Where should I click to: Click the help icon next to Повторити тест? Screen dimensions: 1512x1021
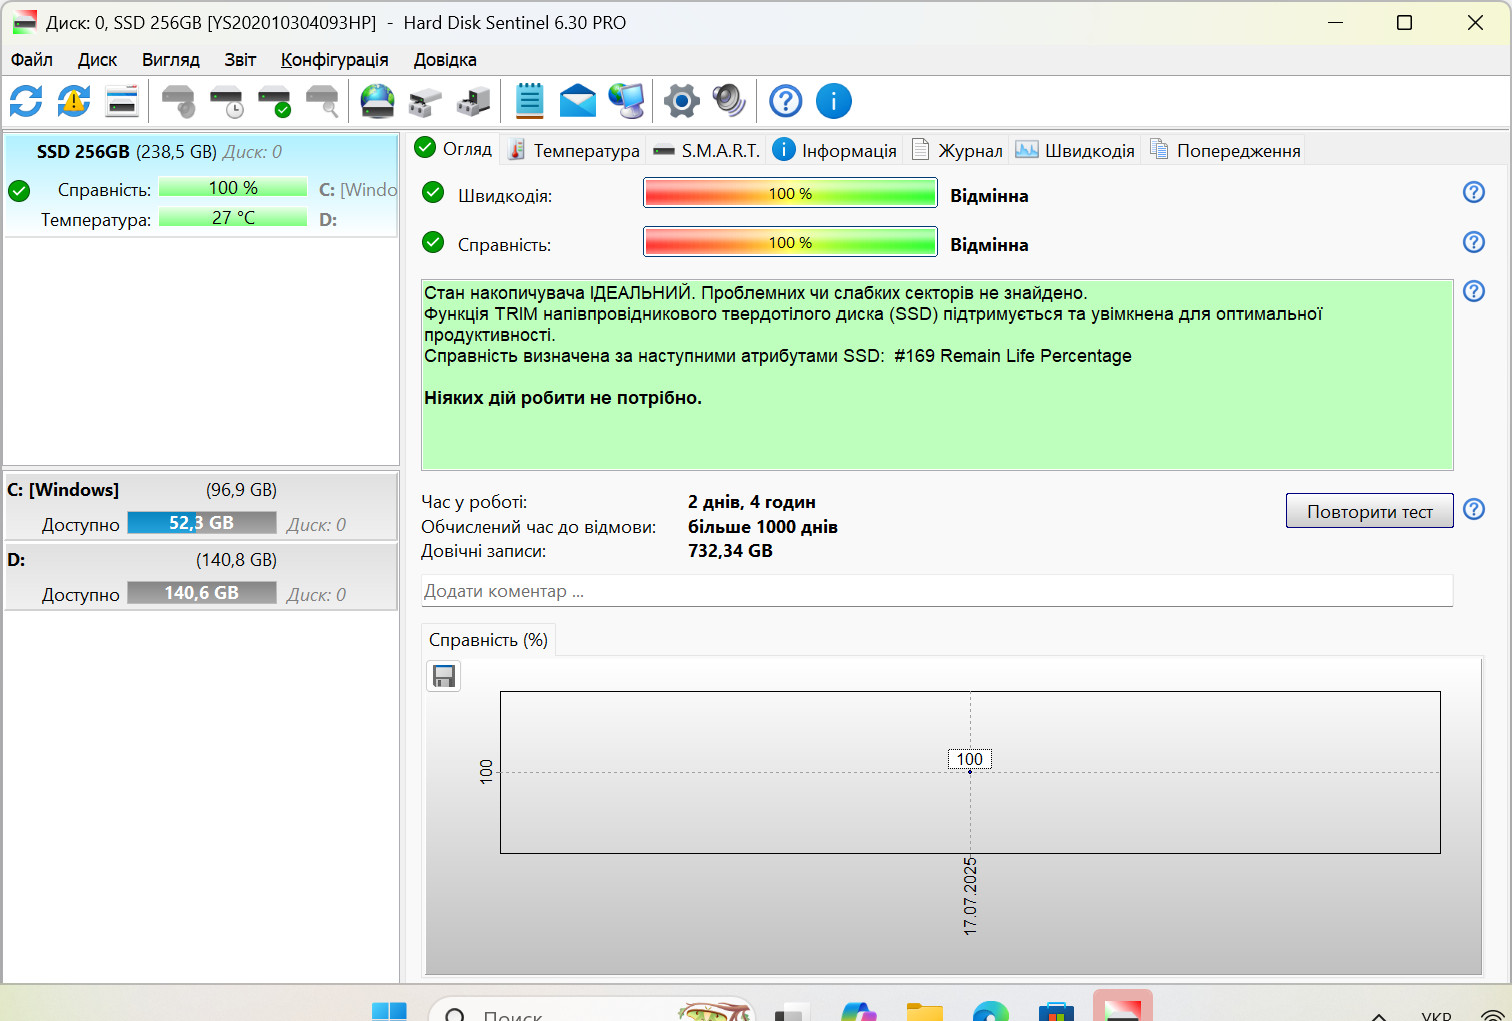[1474, 509]
